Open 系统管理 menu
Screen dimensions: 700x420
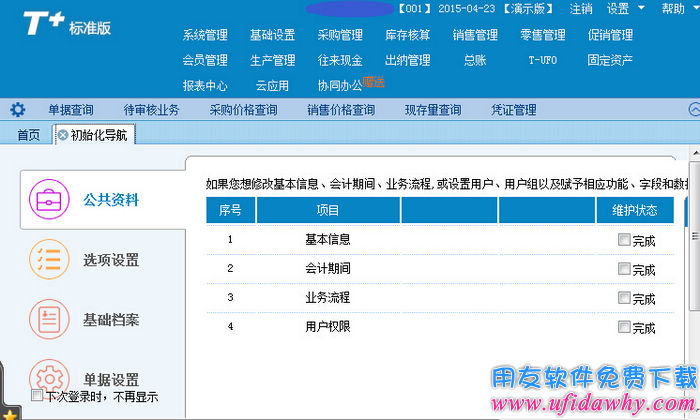205,35
